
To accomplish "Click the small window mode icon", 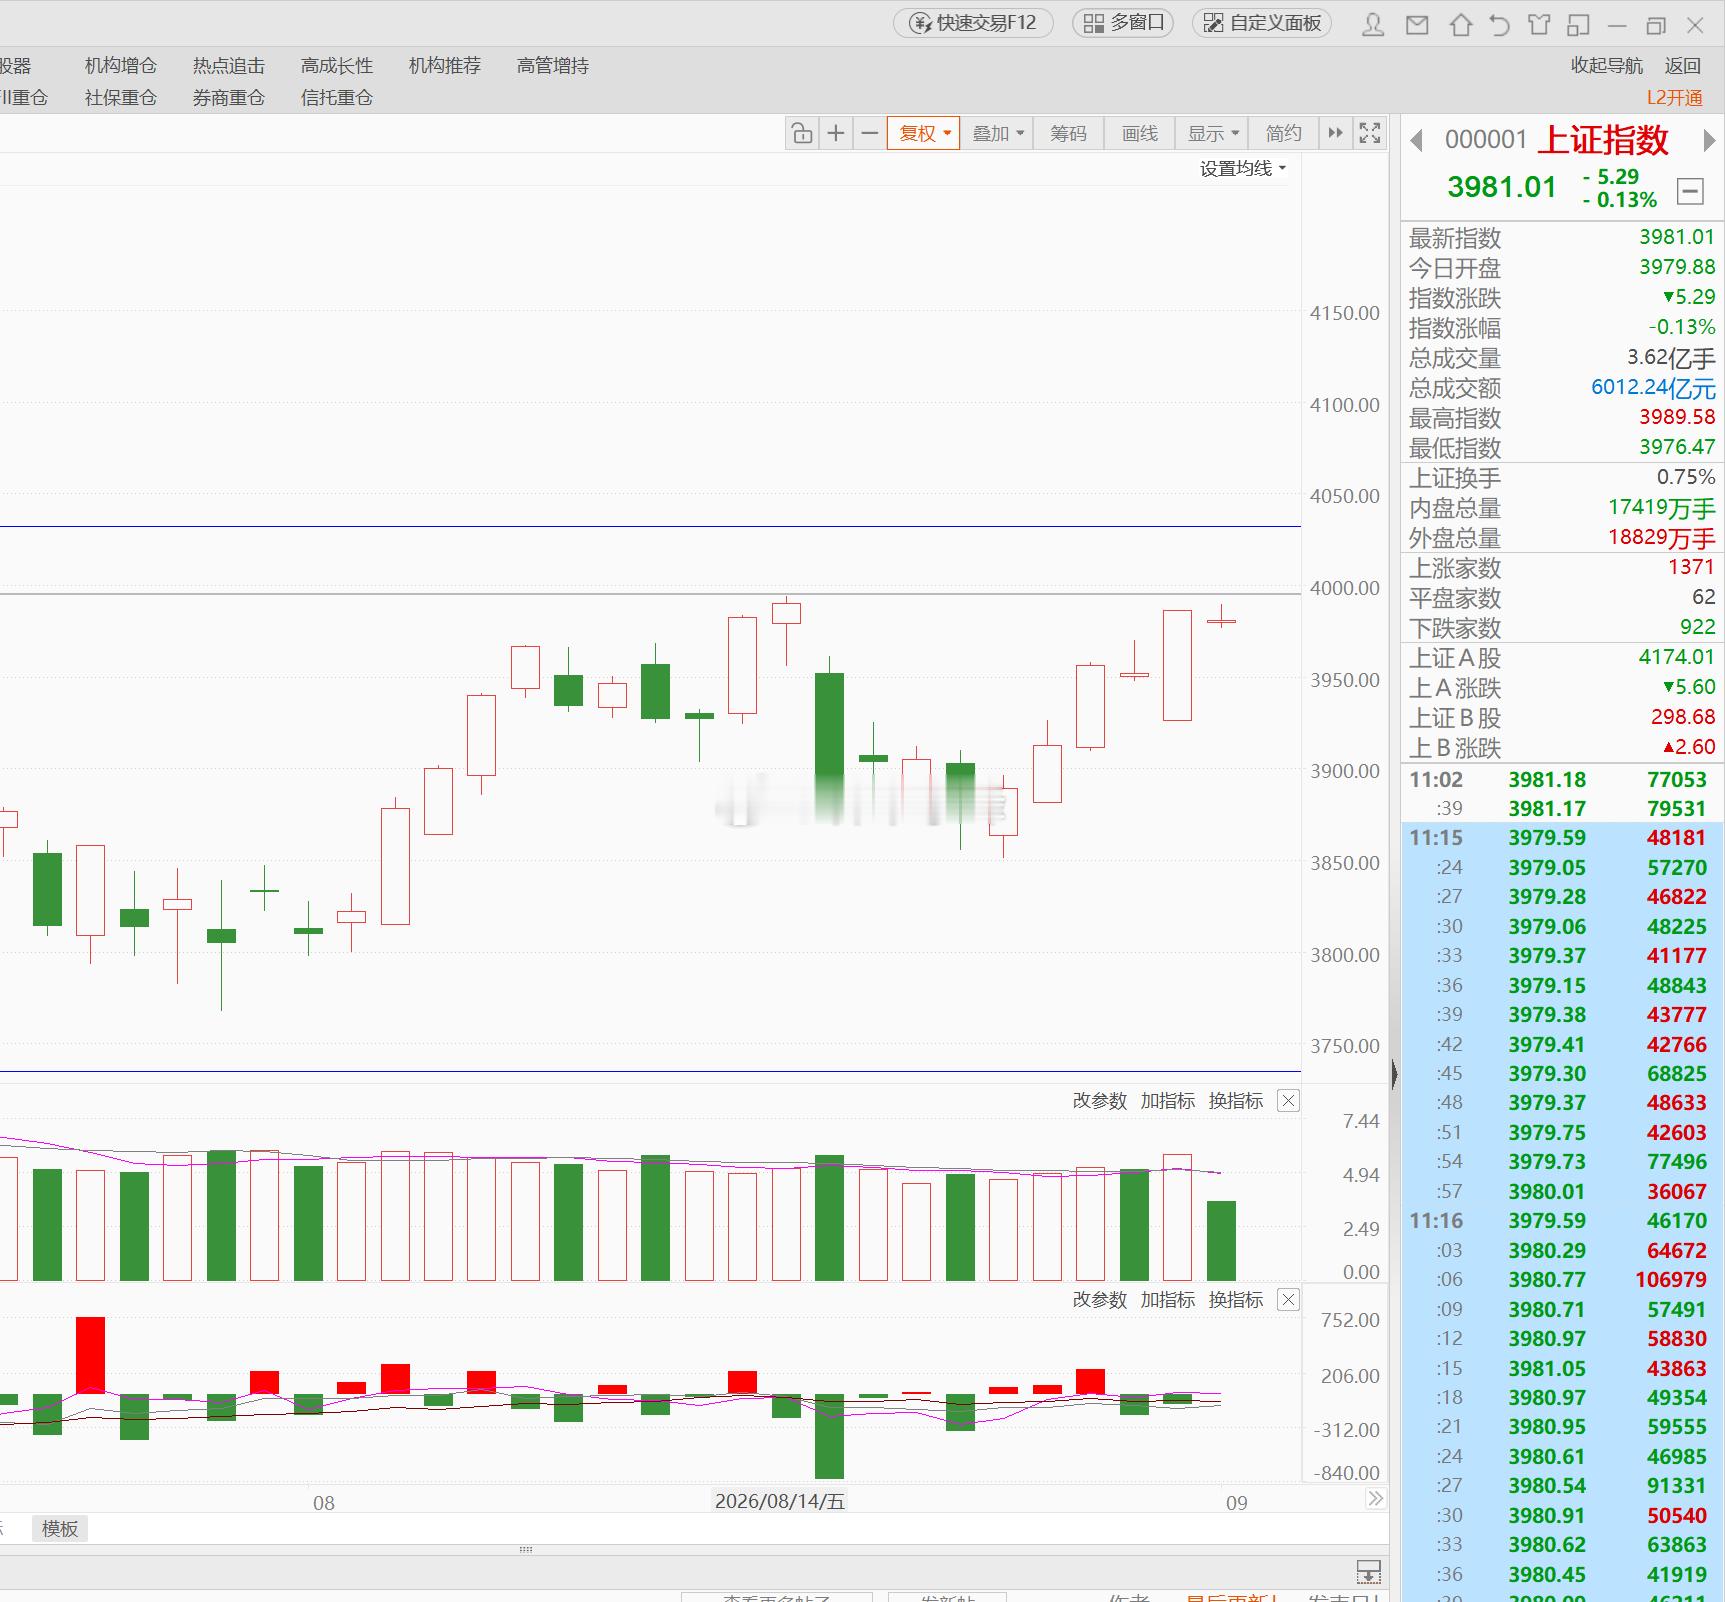I will click(x=1579, y=24).
